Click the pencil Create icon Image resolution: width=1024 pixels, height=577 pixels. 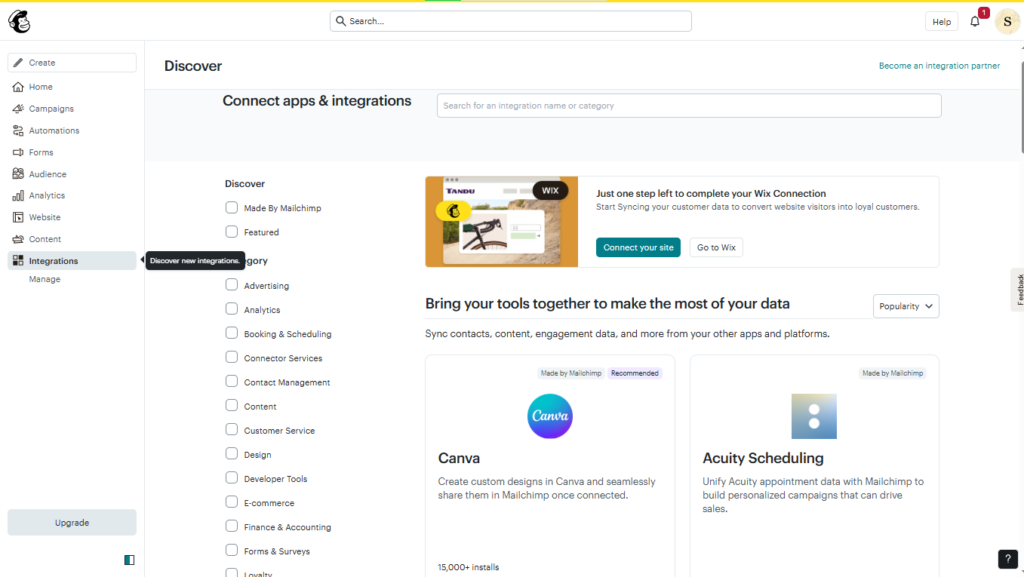coord(18,63)
